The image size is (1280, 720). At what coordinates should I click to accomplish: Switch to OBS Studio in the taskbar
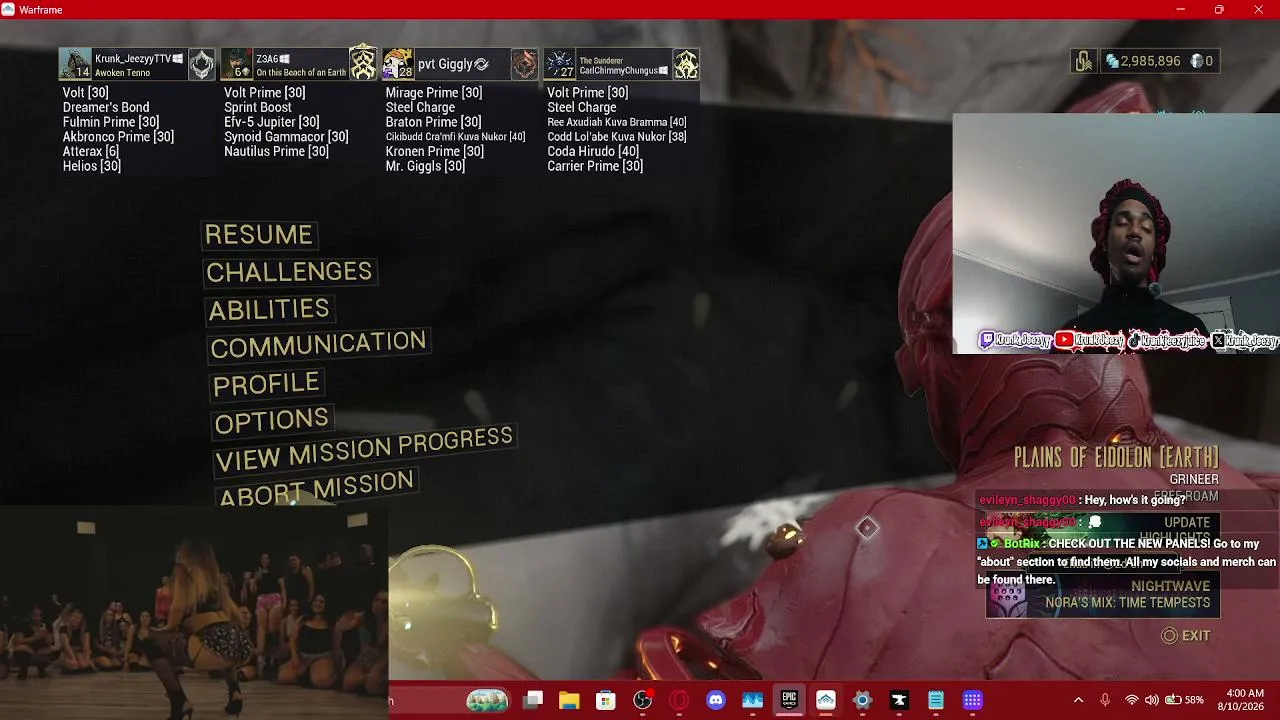click(643, 700)
